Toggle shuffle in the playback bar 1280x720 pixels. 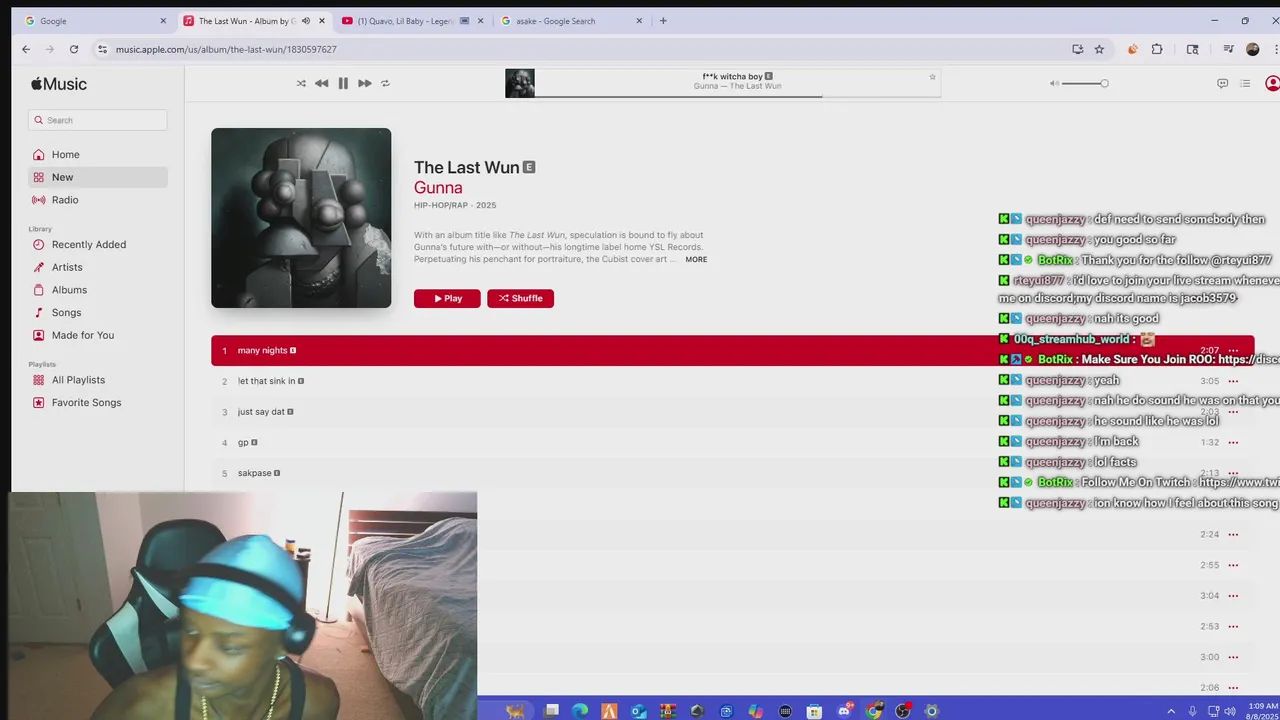(301, 83)
